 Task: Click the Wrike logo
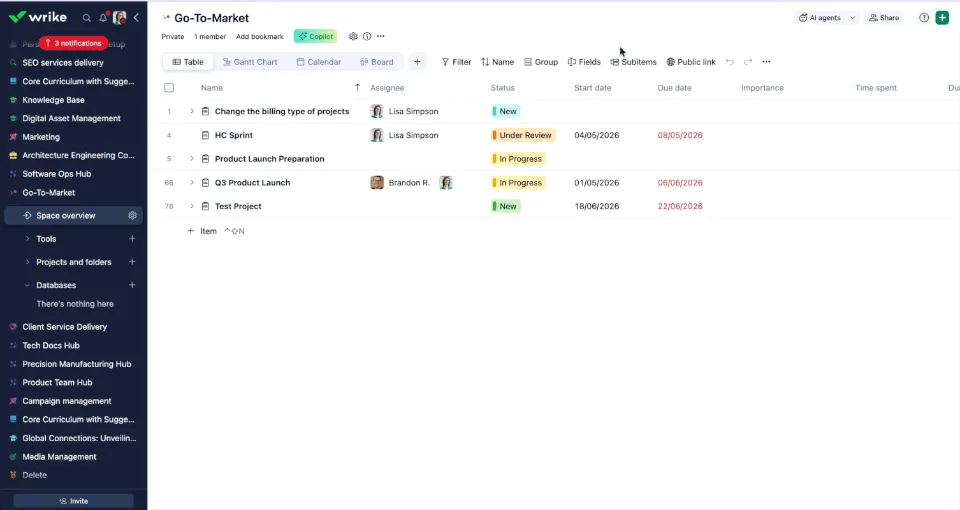click(x=38, y=17)
